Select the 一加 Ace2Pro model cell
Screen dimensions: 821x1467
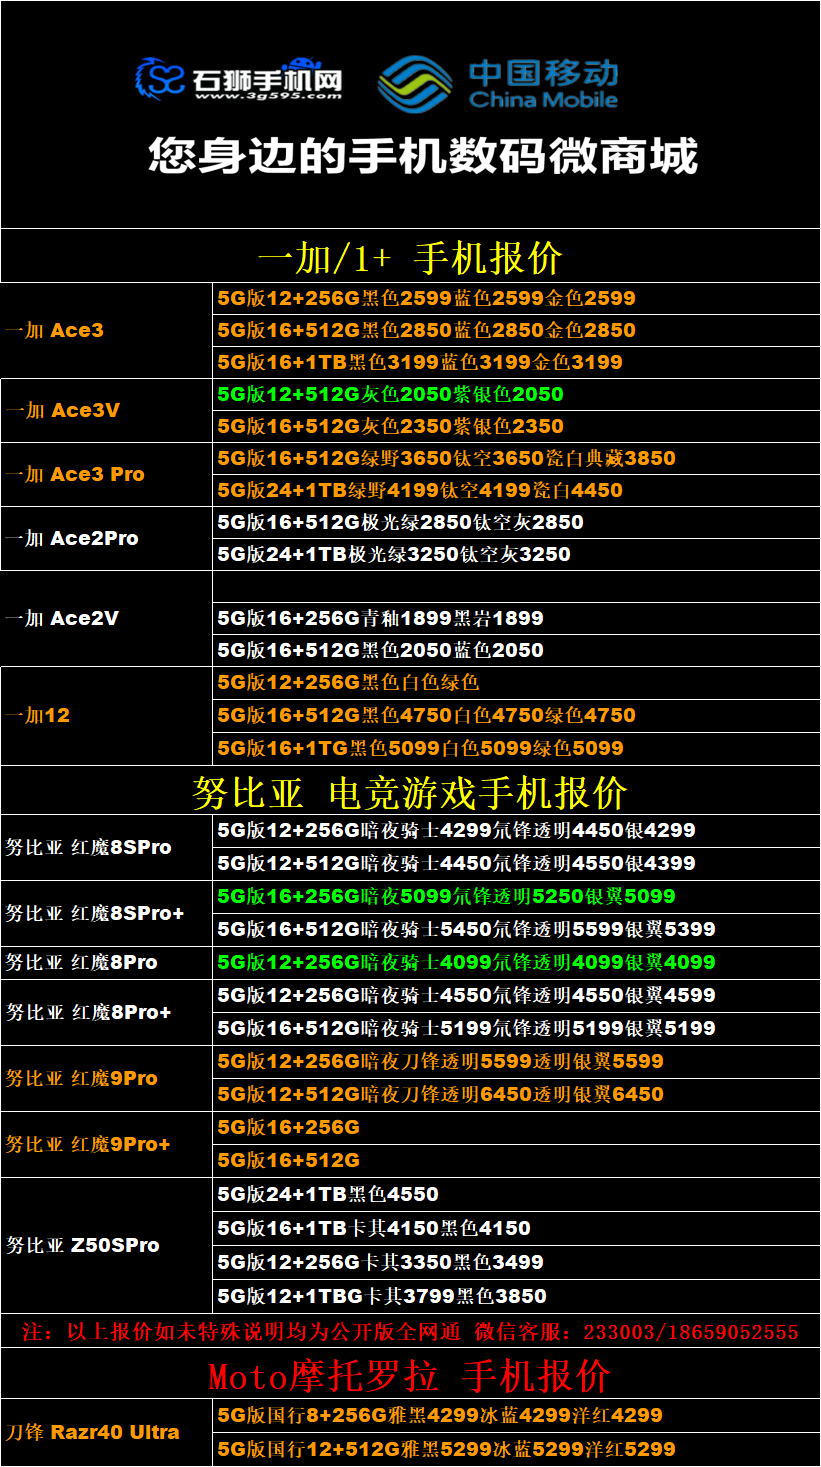tap(72, 538)
